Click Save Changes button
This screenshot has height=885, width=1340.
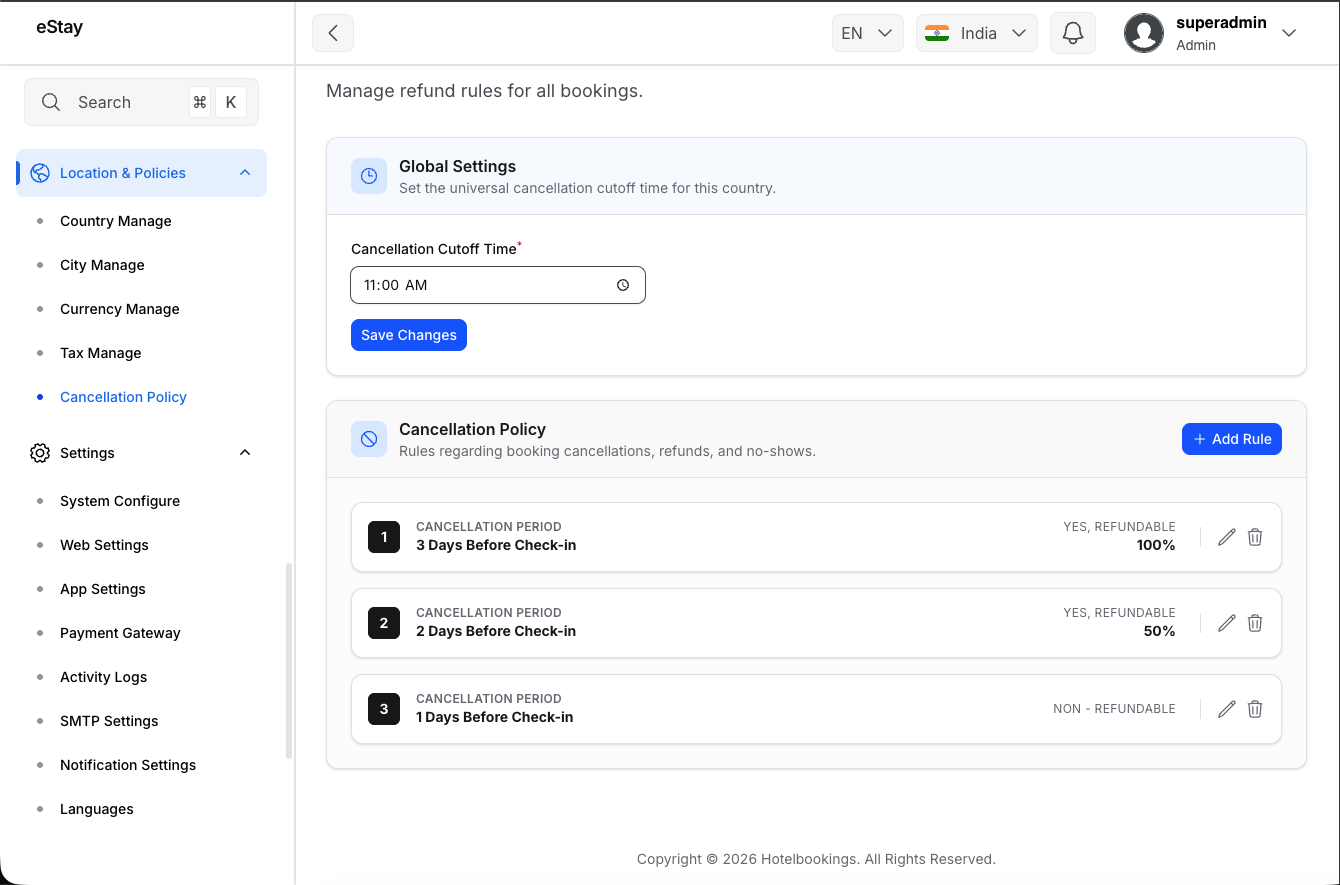click(x=409, y=335)
